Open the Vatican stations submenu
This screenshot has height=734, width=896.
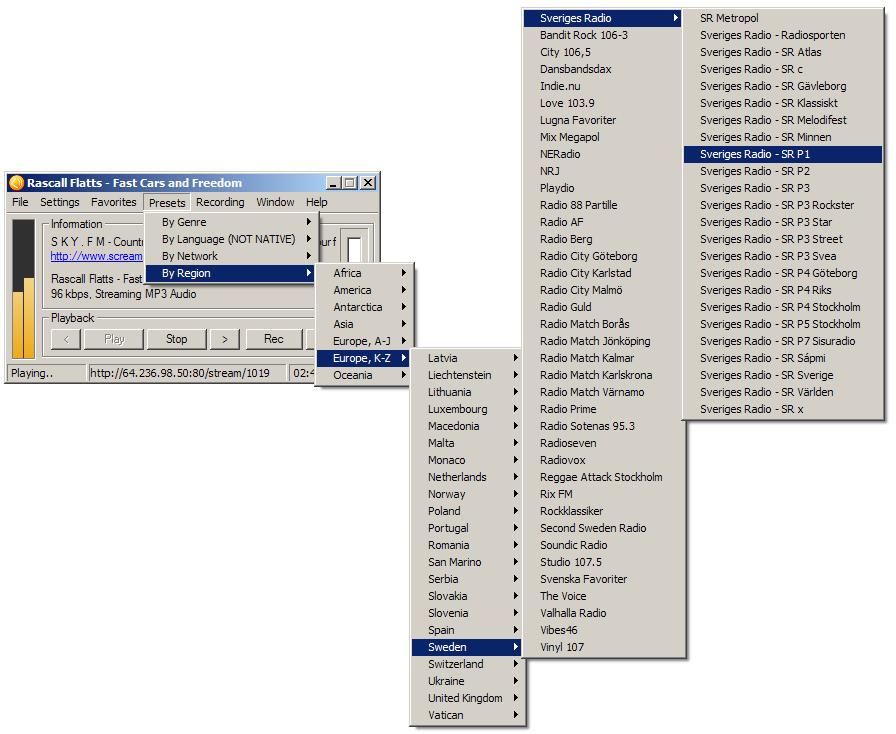coord(467,716)
